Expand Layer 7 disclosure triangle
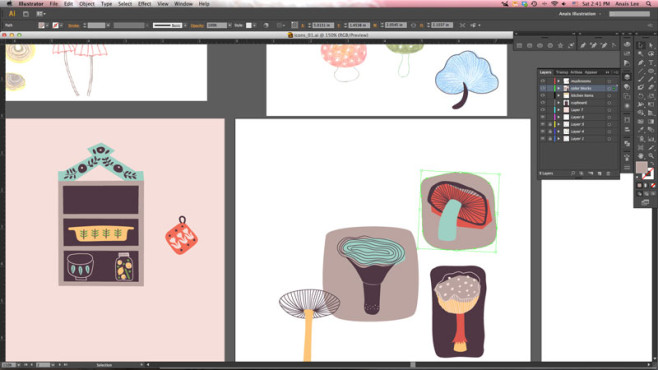This screenshot has width=658, height=370. click(559, 109)
